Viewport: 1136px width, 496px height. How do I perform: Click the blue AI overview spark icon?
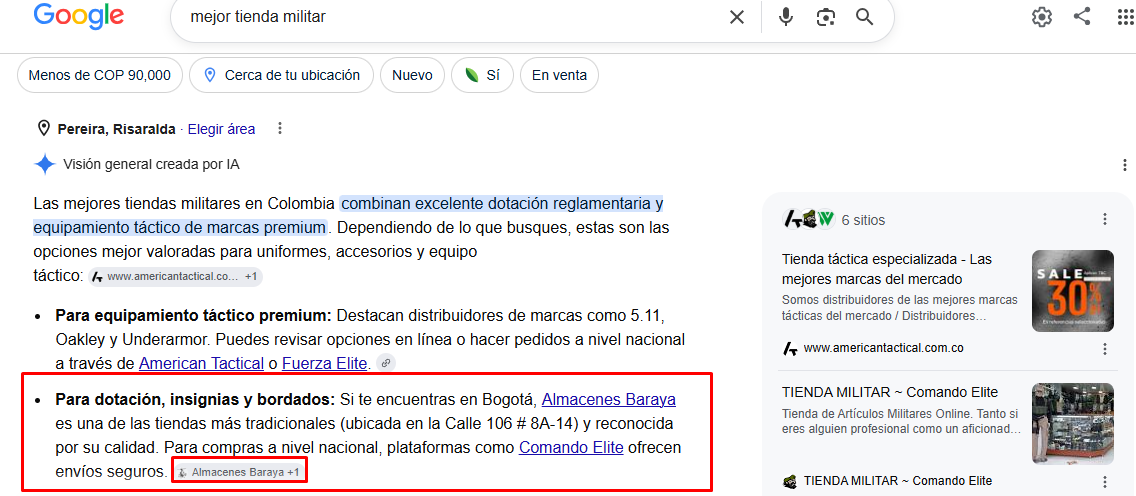point(45,164)
